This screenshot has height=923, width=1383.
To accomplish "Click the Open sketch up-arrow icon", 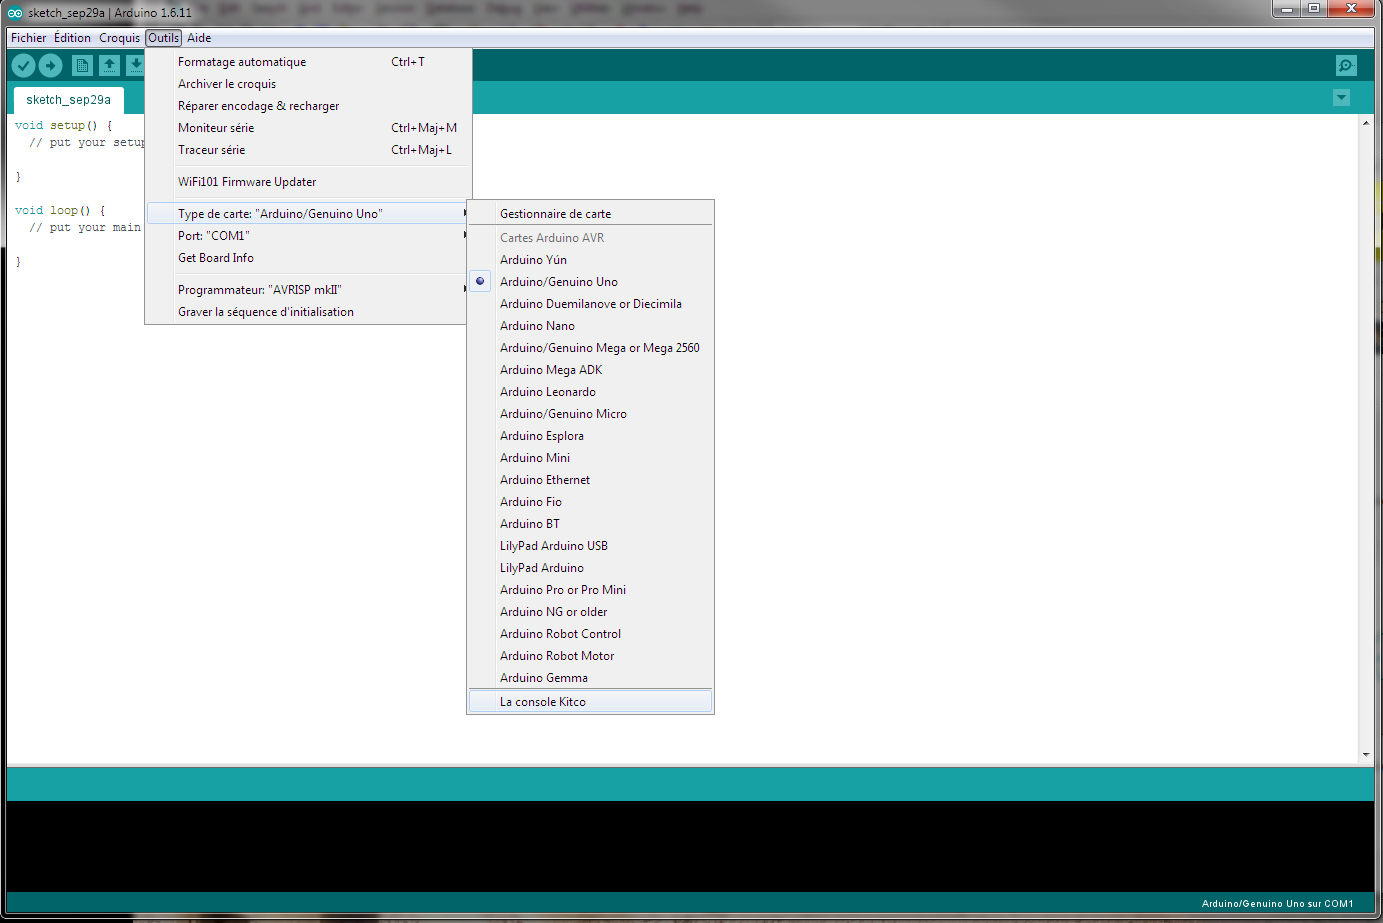I will coord(109,66).
